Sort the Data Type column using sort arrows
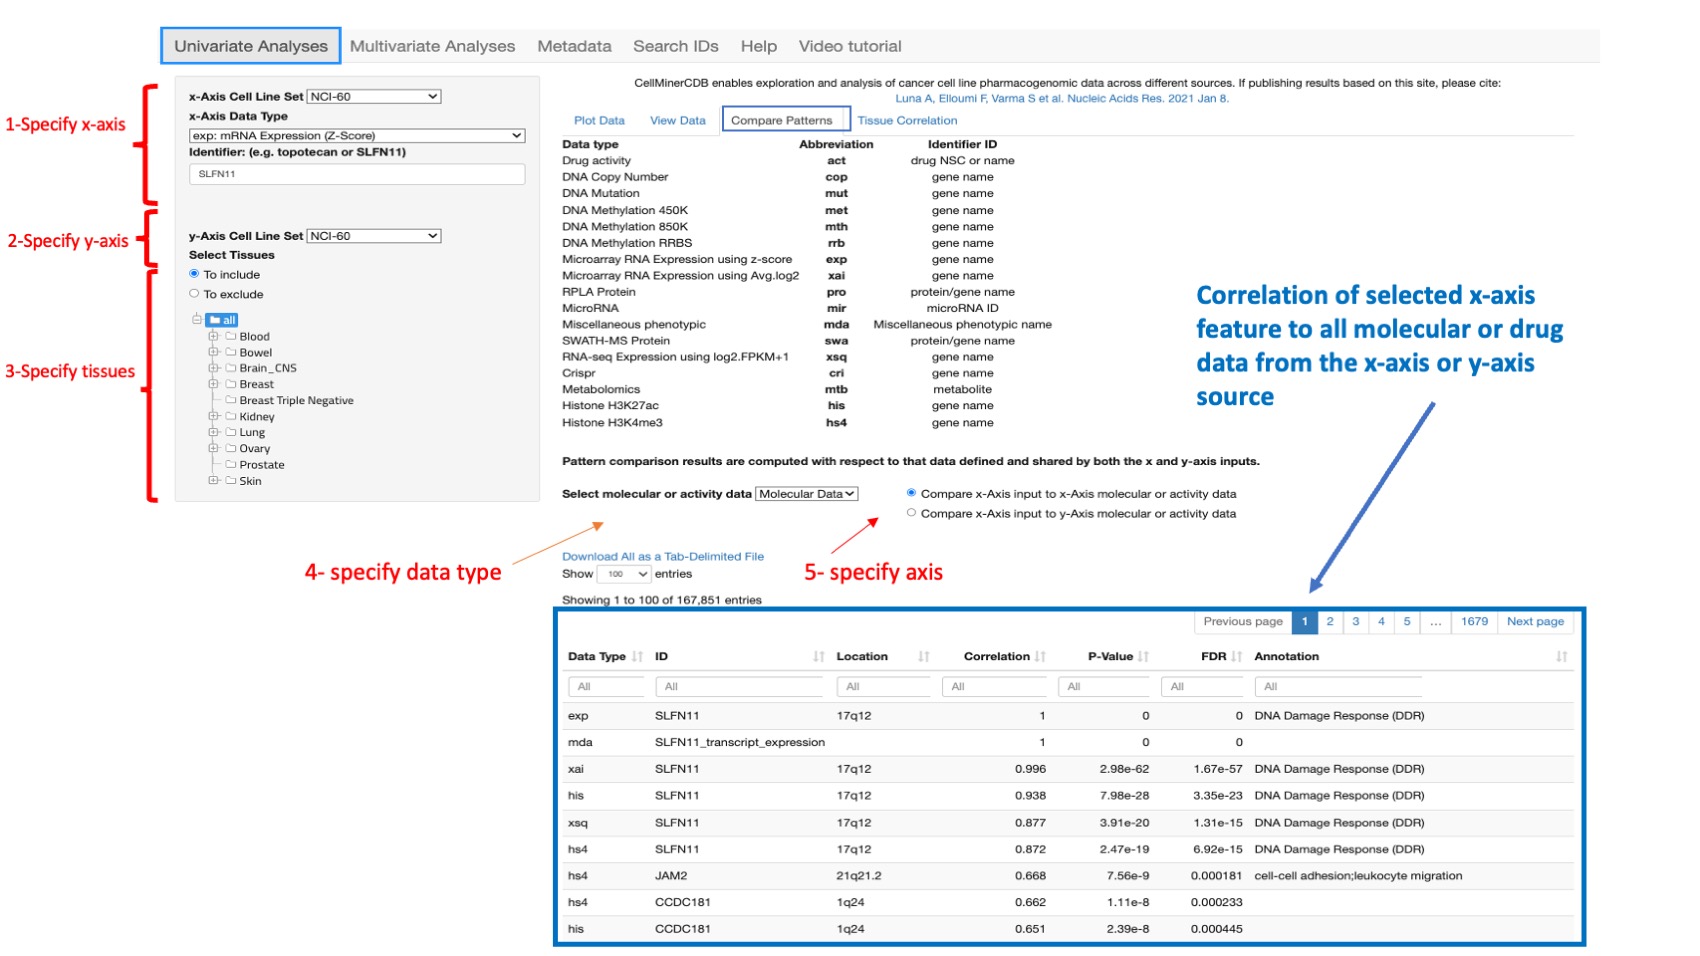Screen dimensions: 1700x956 pos(636,657)
